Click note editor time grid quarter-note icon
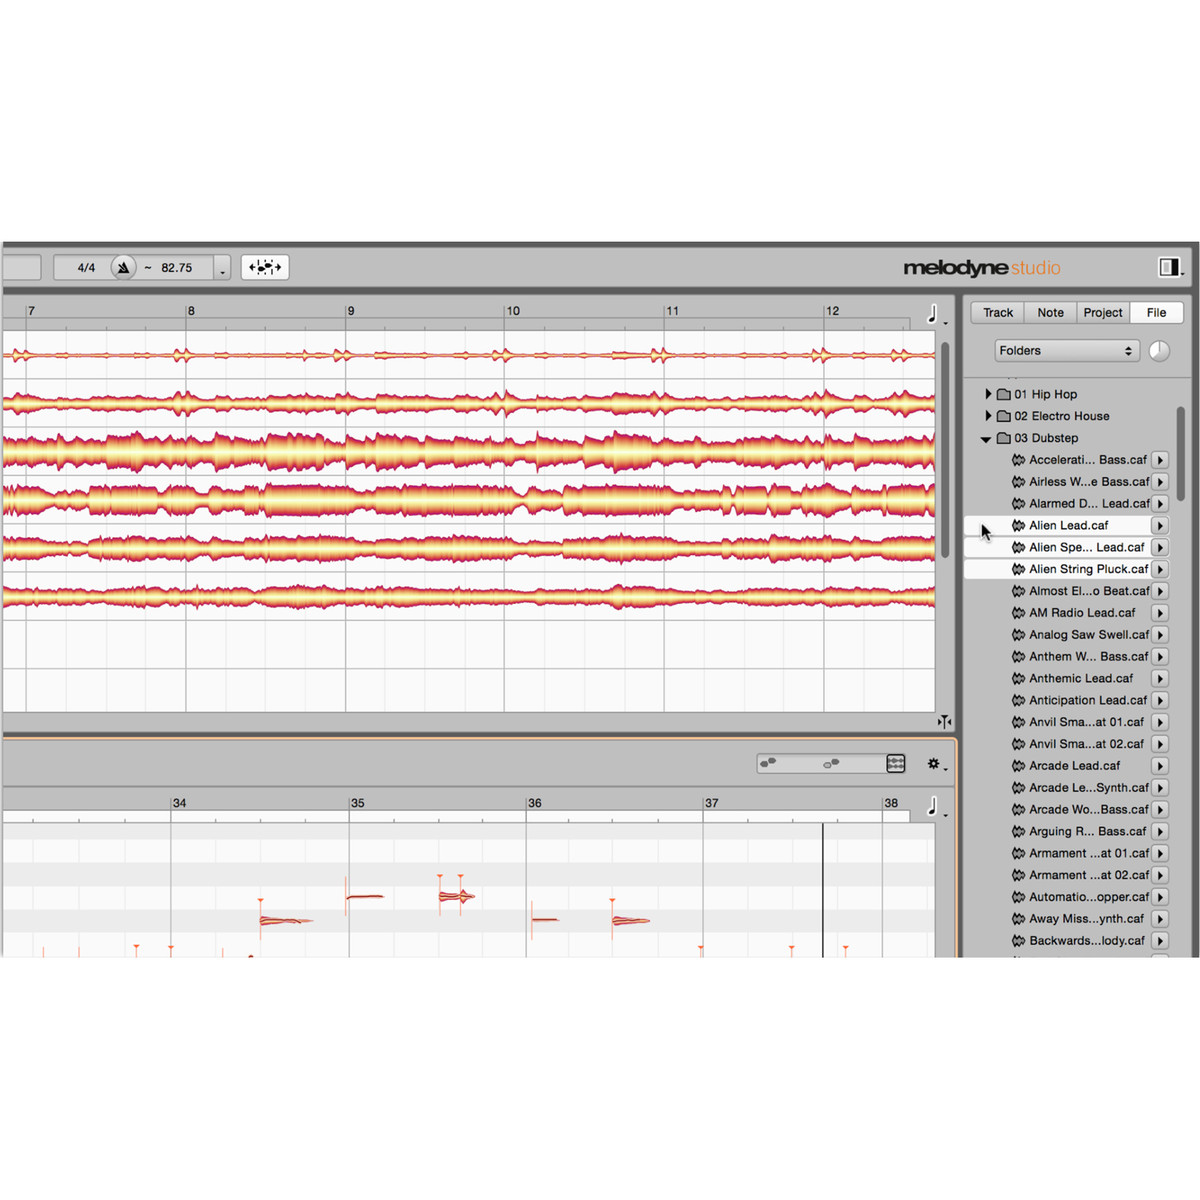The width and height of the screenshot is (1200, 1200). [x=934, y=806]
